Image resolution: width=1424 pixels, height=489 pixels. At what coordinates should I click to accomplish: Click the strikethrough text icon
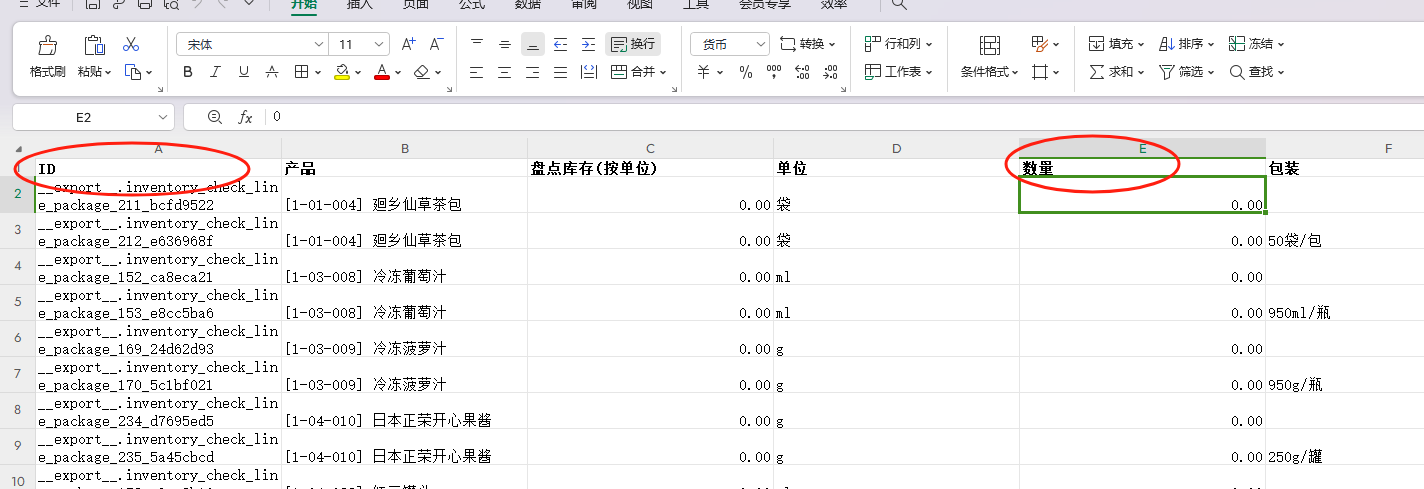271,72
